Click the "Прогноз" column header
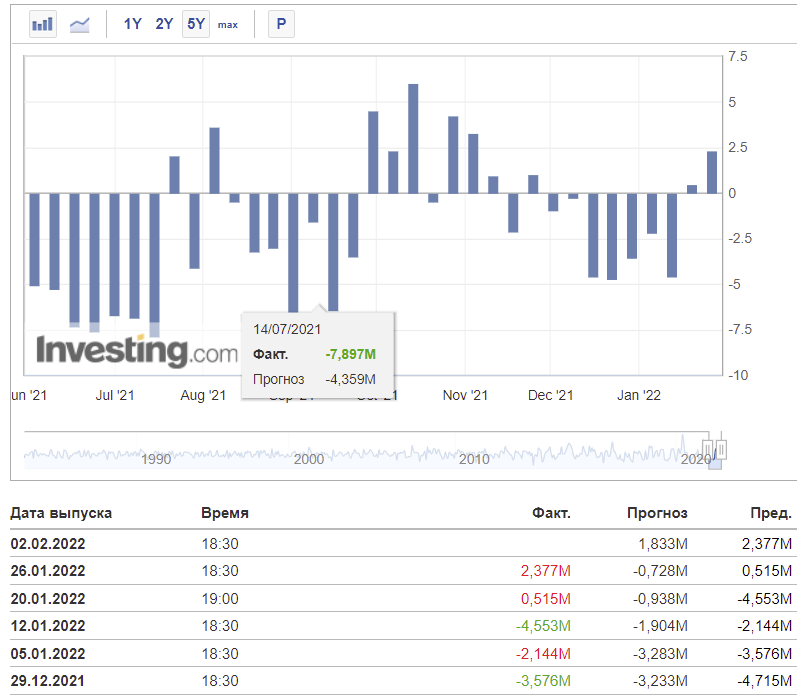797x695 pixels. [x=657, y=513]
